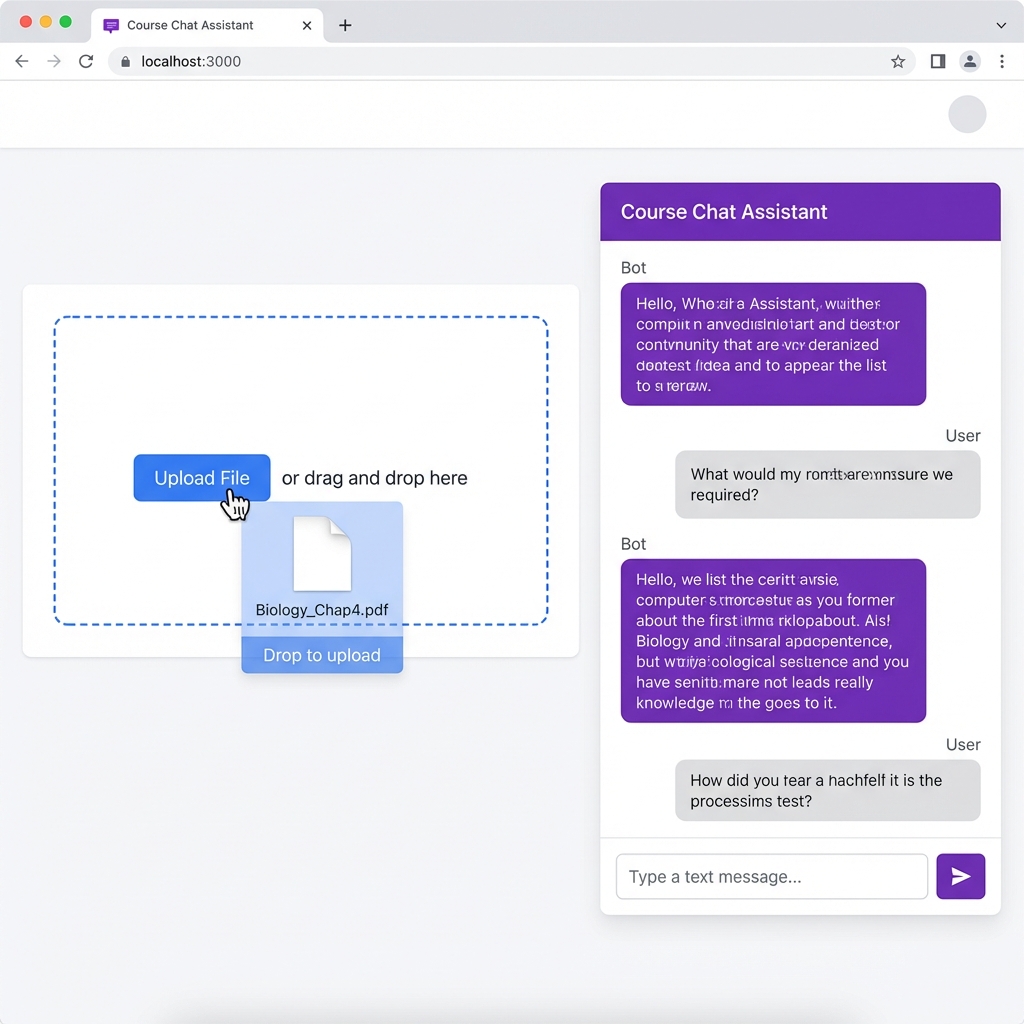
Task: Click the first Bot greeting message bubble
Action: tap(773, 344)
